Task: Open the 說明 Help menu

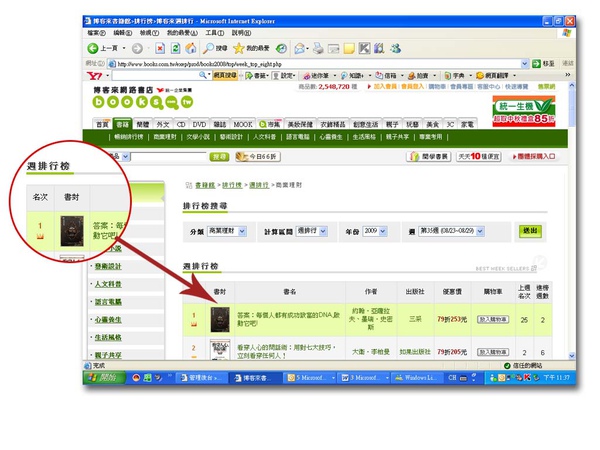Action: 241,33
